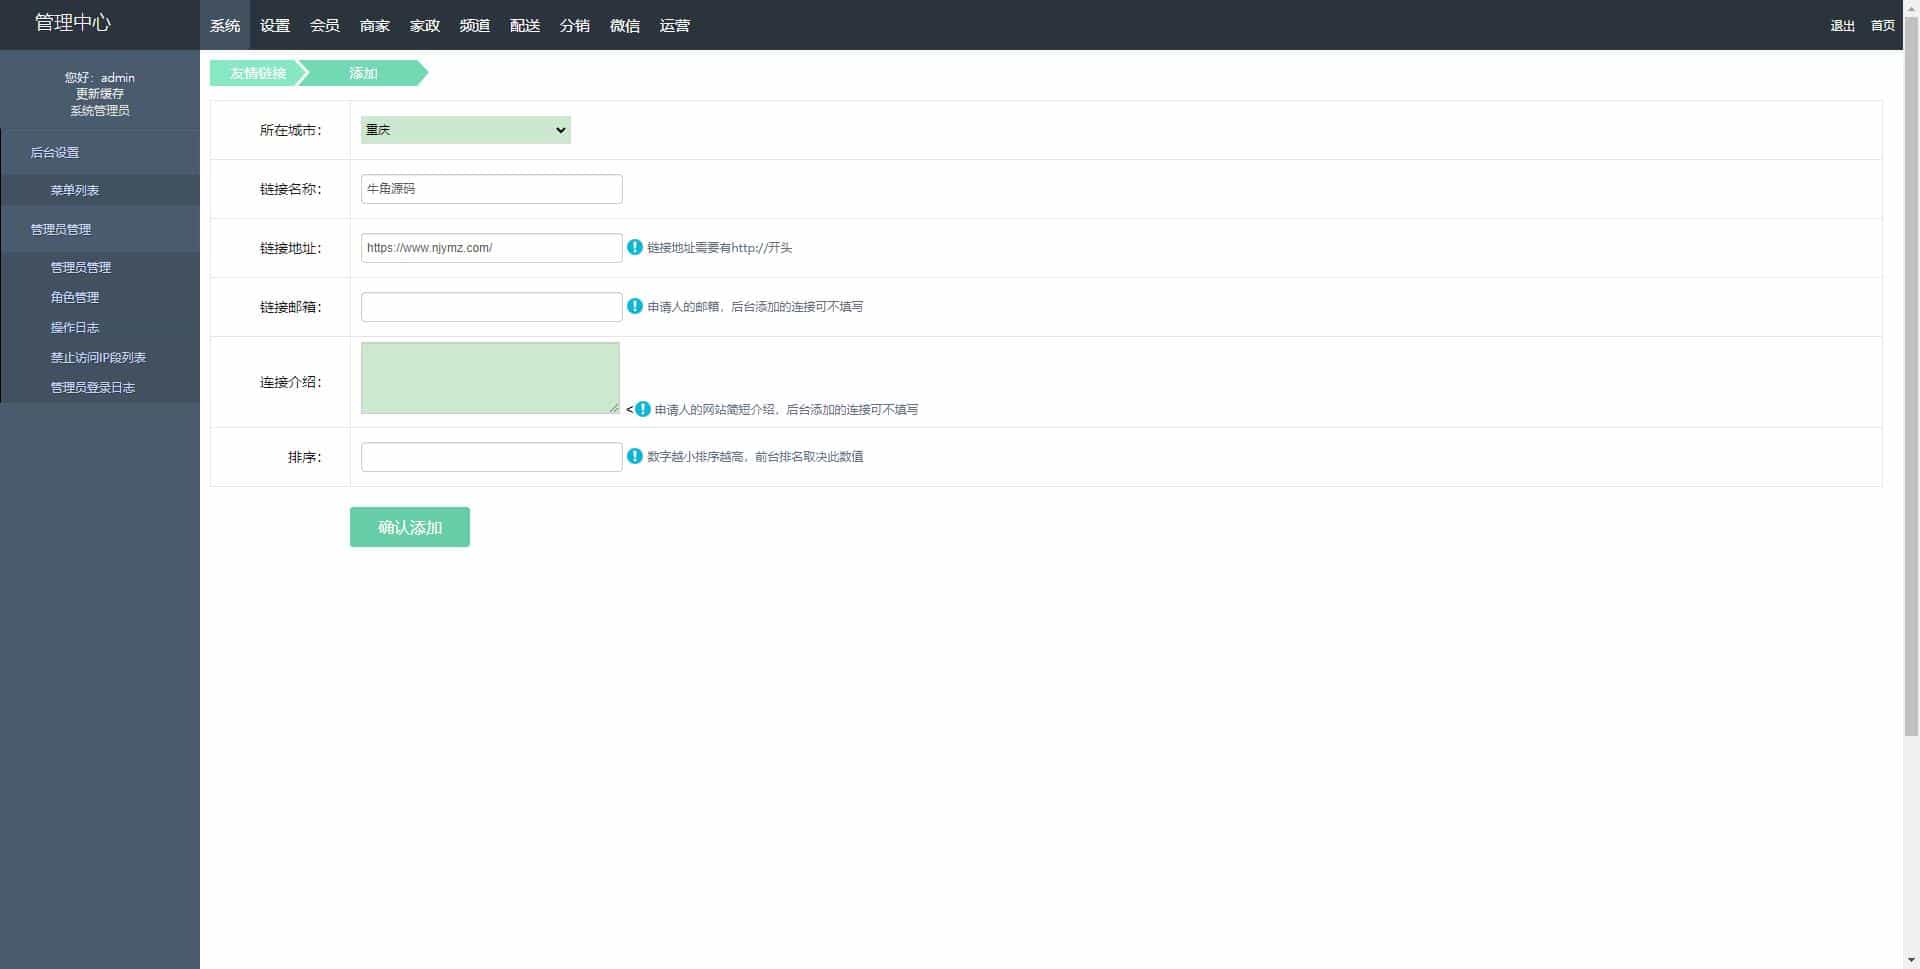Screen dimensions: 1920x969
Task: Click the 退出 logout link
Action: 1842,25
